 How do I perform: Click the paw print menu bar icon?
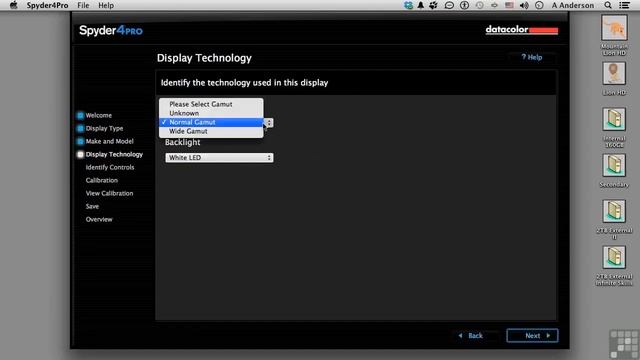click(433, 5)
